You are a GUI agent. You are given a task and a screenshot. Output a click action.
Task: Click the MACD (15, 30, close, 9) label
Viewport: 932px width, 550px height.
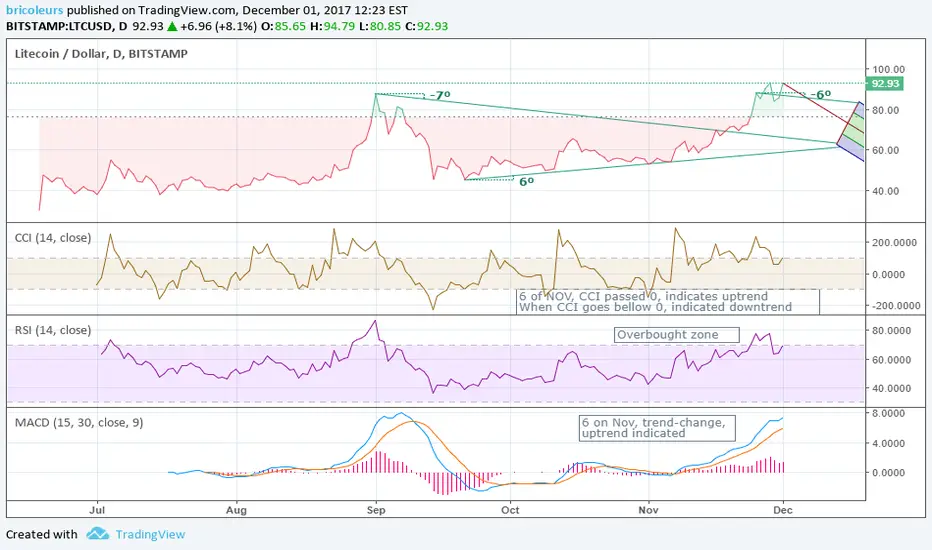click(x=79, y=423)
